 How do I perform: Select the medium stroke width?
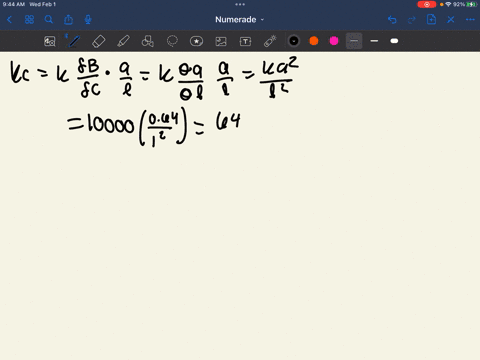tap(374, 41)
